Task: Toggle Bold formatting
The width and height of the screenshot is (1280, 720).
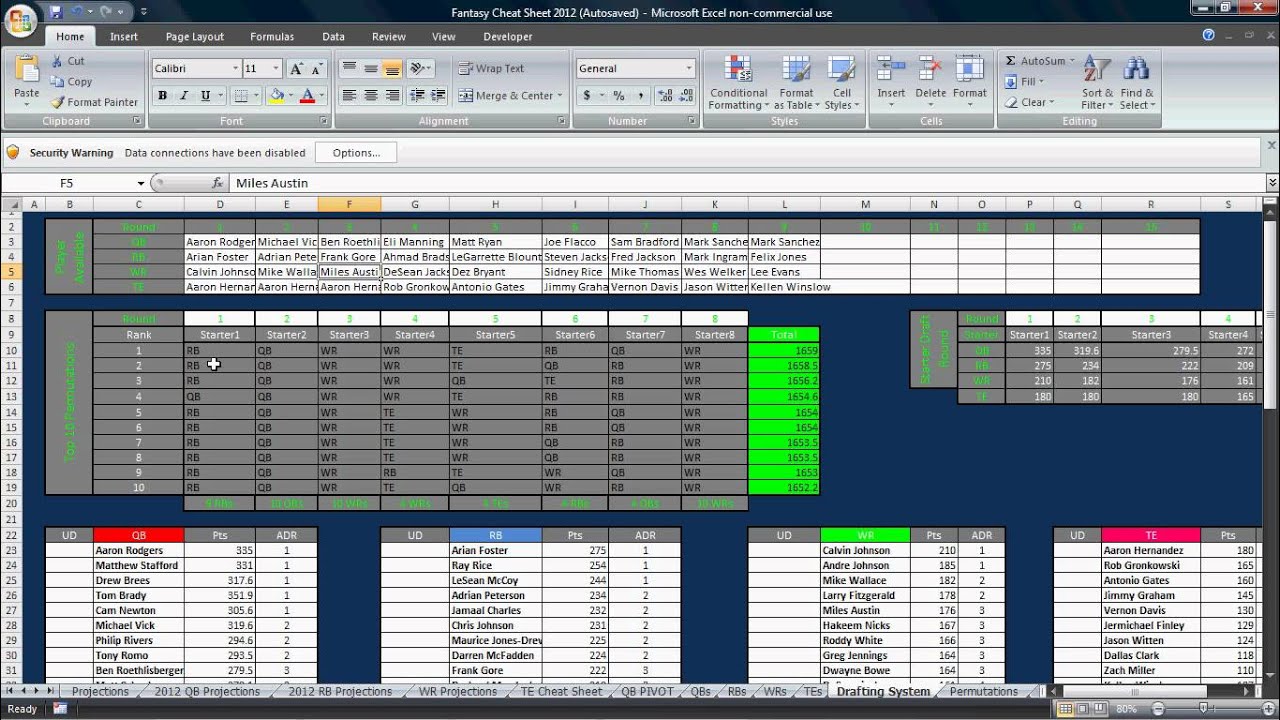Action: coord(162,96)
